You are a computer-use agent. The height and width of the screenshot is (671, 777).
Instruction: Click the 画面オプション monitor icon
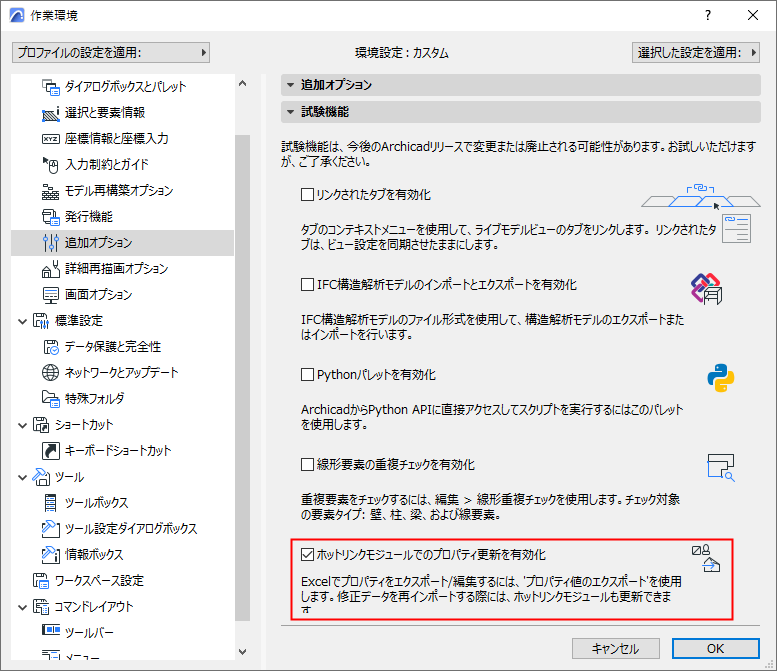pyautogui.click(x=51, y=295)
